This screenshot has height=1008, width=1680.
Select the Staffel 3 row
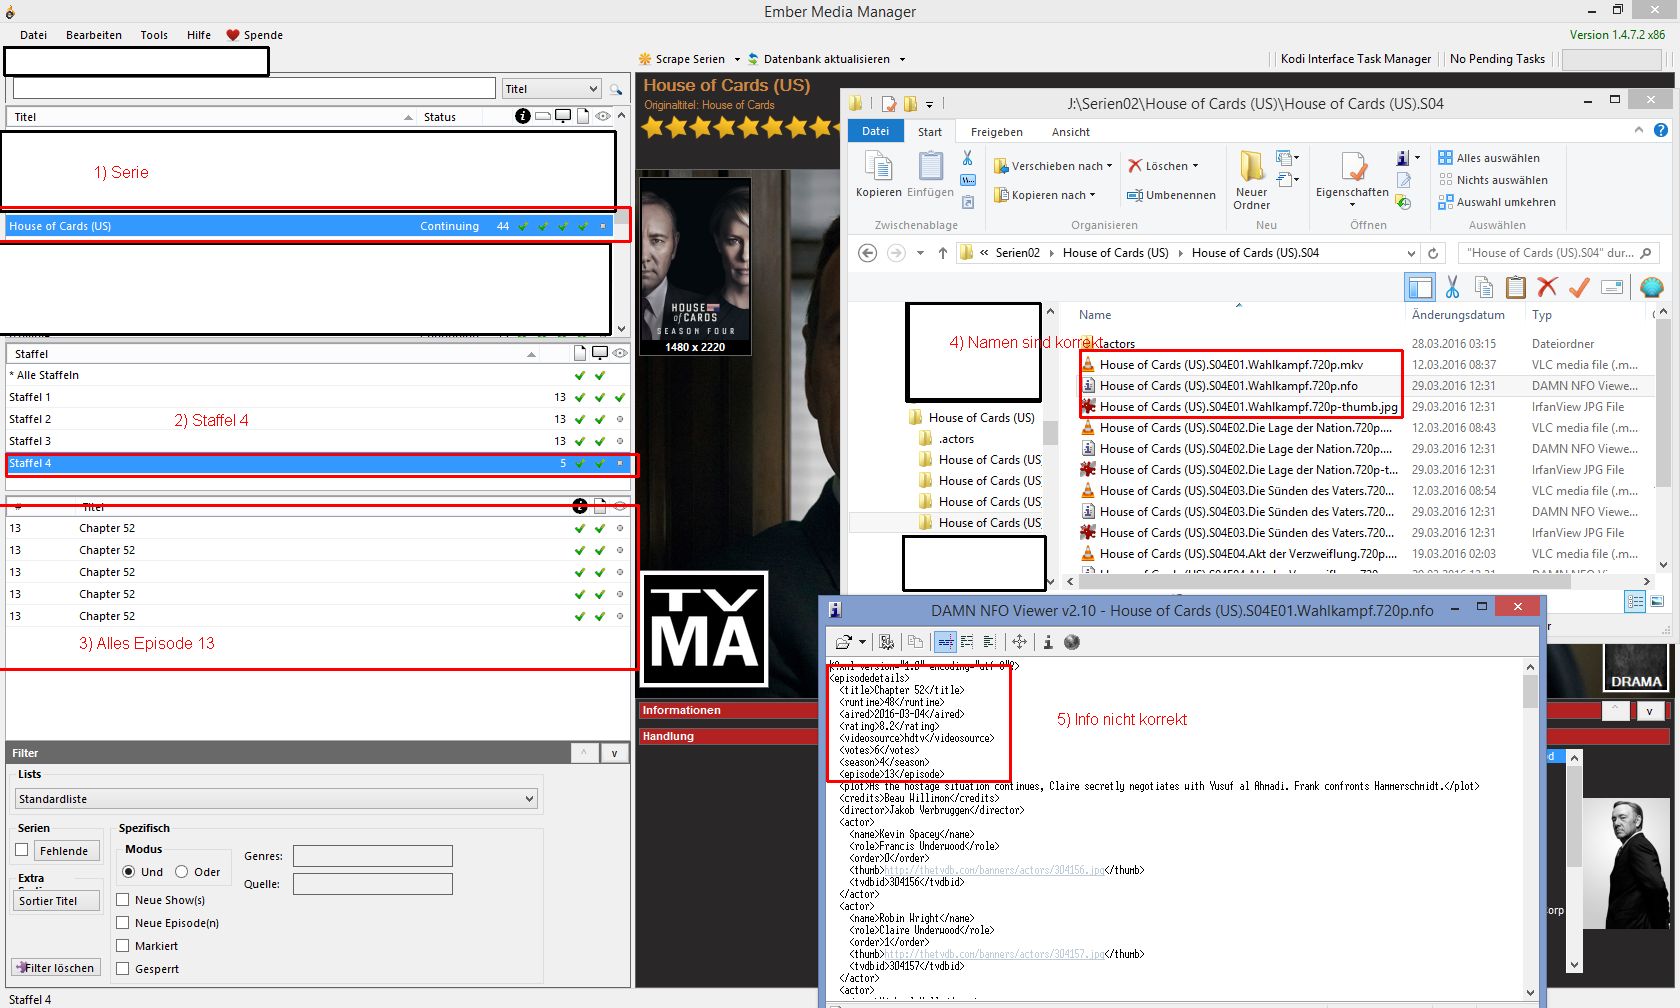coord(318,441)
